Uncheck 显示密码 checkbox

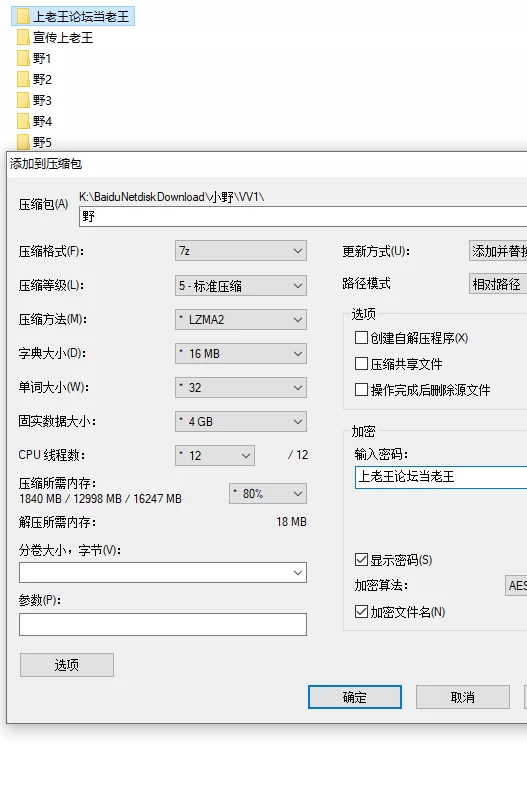coord(361,560)
